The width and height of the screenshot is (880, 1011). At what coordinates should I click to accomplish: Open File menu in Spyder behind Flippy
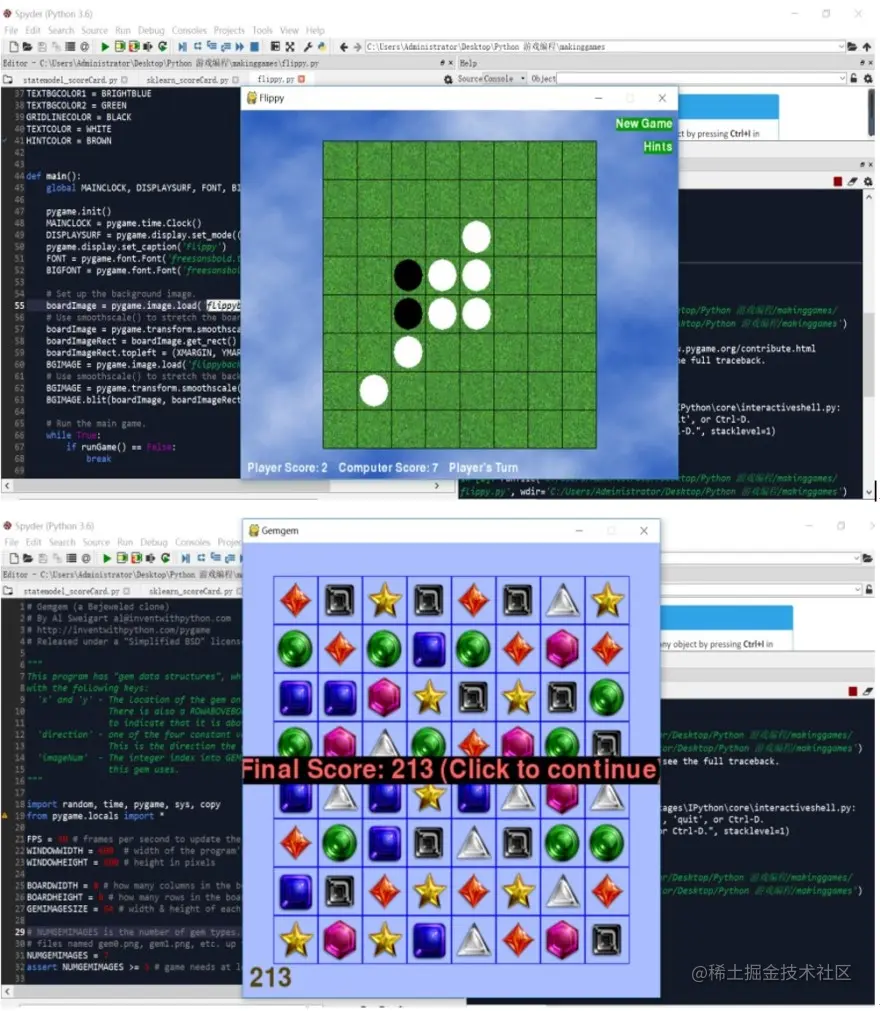[x=11, y=30]
